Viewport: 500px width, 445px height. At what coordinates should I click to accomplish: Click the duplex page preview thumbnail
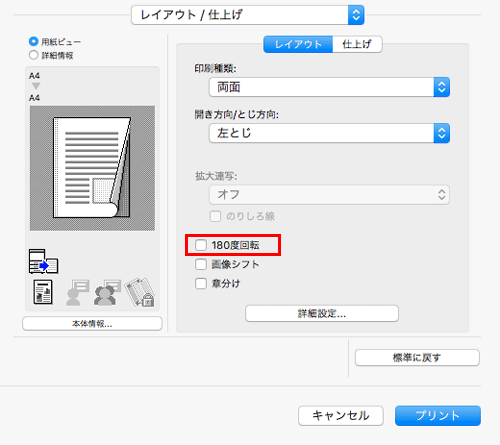92,168
